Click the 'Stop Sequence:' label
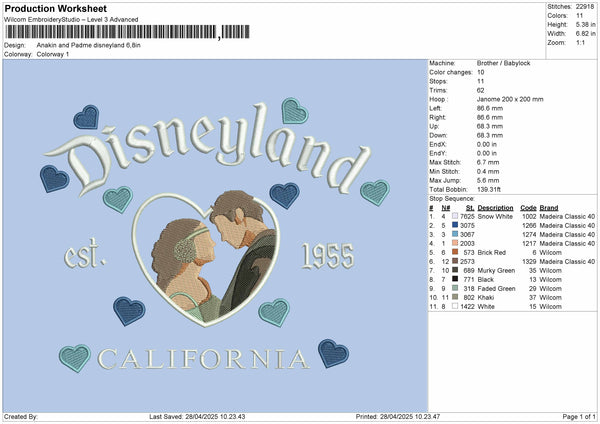This screenshot has height=424, width=600. coord(452,199)
